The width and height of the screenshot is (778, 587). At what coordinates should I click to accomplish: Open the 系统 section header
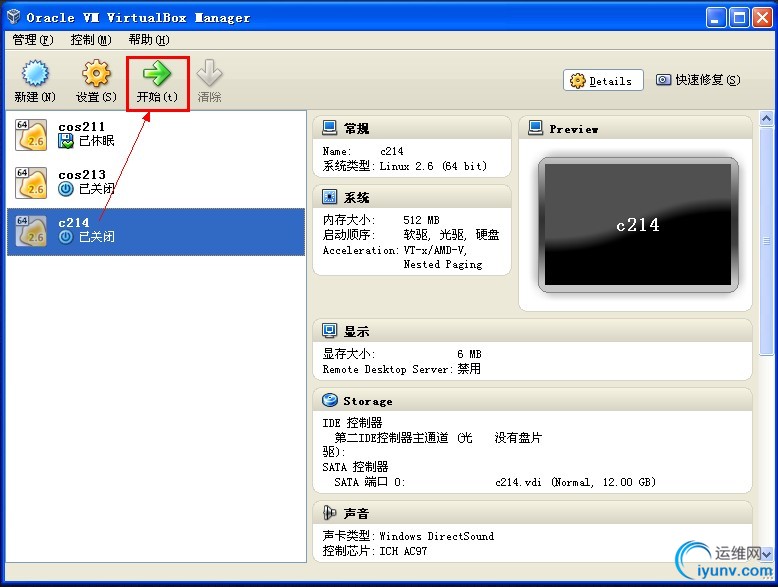click(412, 197)
